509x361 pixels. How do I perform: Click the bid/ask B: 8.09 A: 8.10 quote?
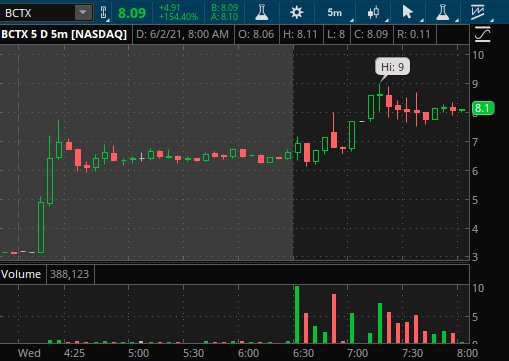tap(225, 12)
